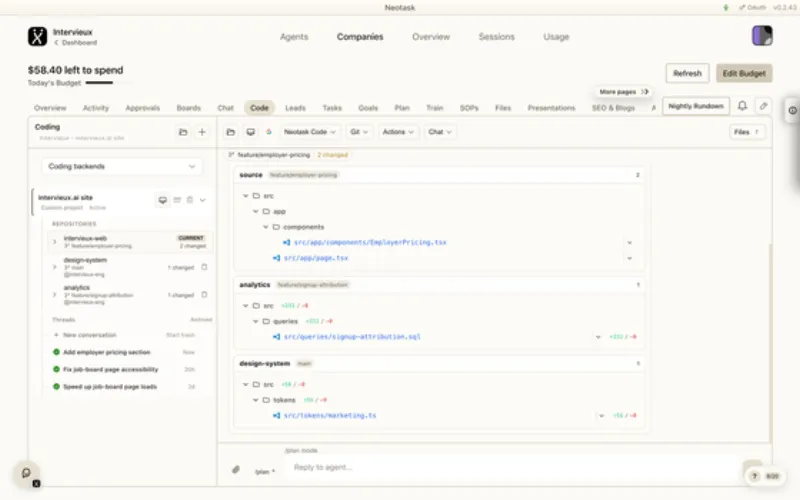The width and height of the screenshot is (800, 500).
Task: Click colorful icon before Neotask Code dropdown
Action: [x=269, y=132]
